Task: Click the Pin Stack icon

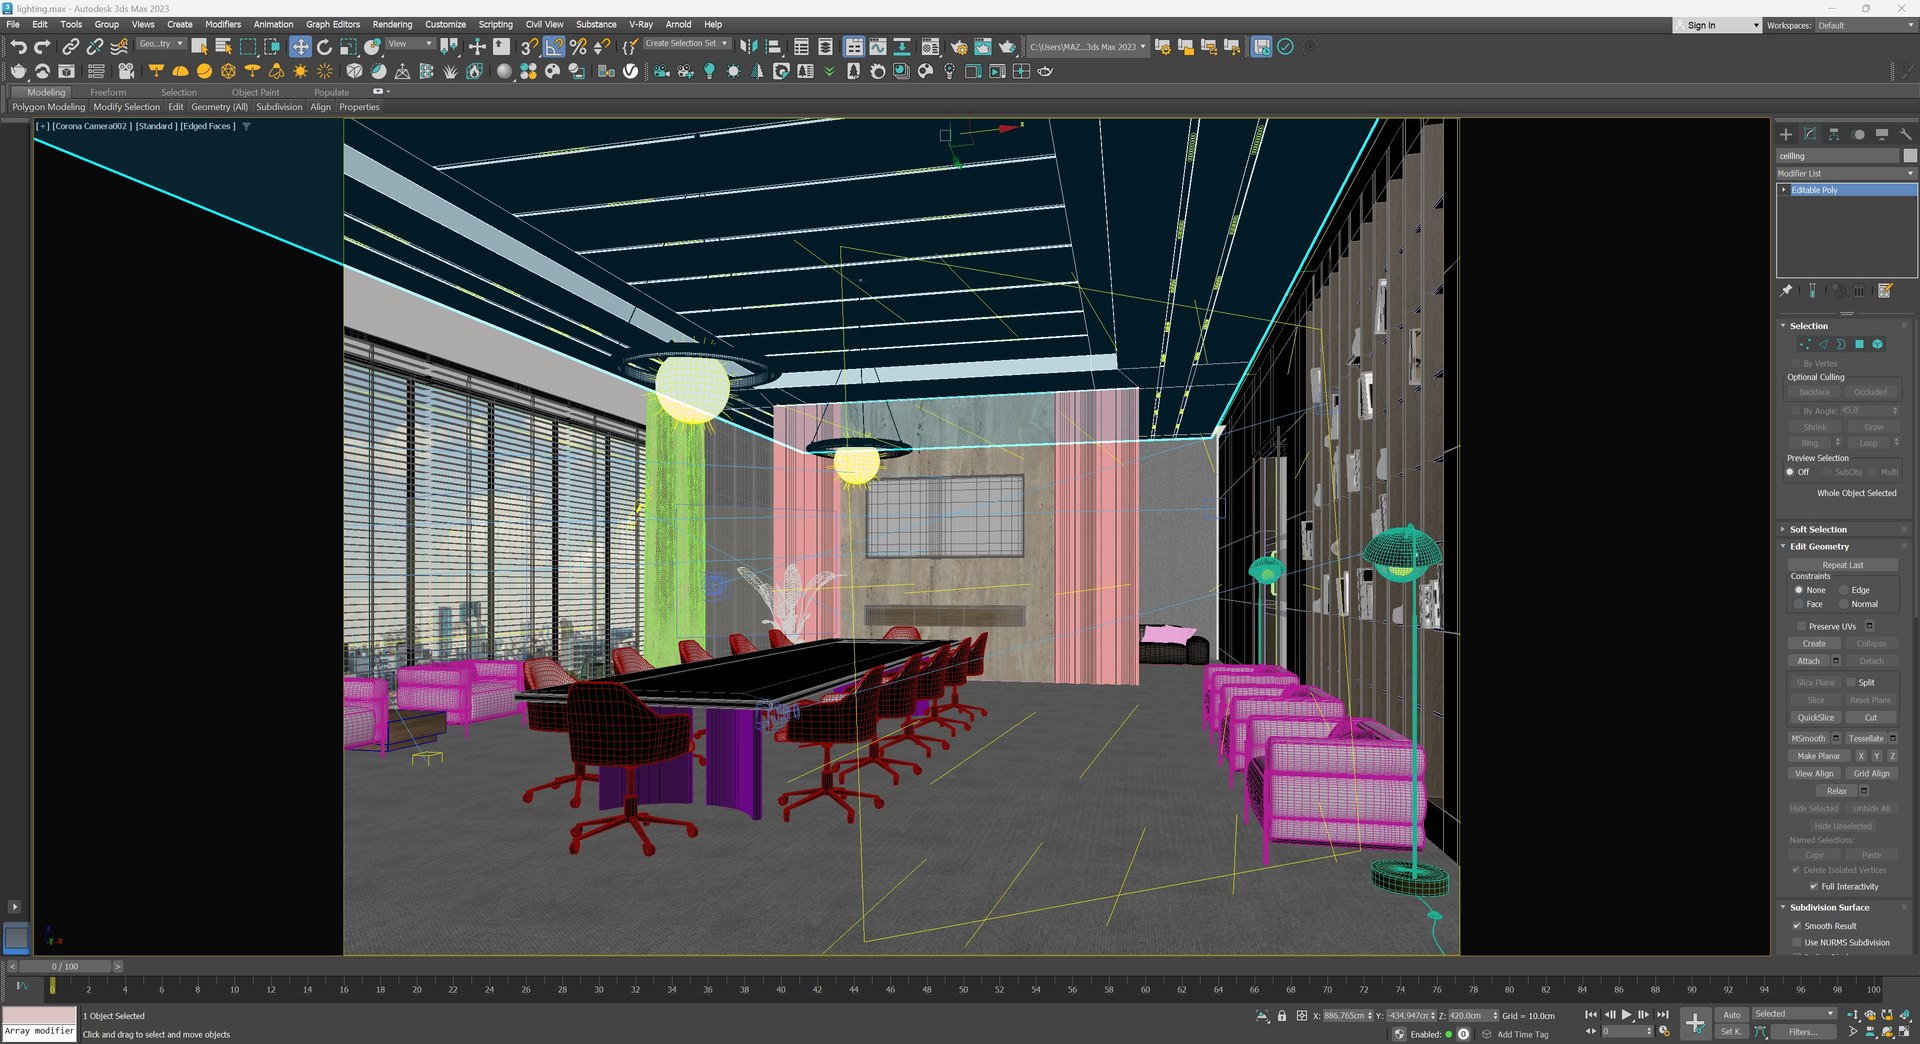Action: (x=1787, y=291)
